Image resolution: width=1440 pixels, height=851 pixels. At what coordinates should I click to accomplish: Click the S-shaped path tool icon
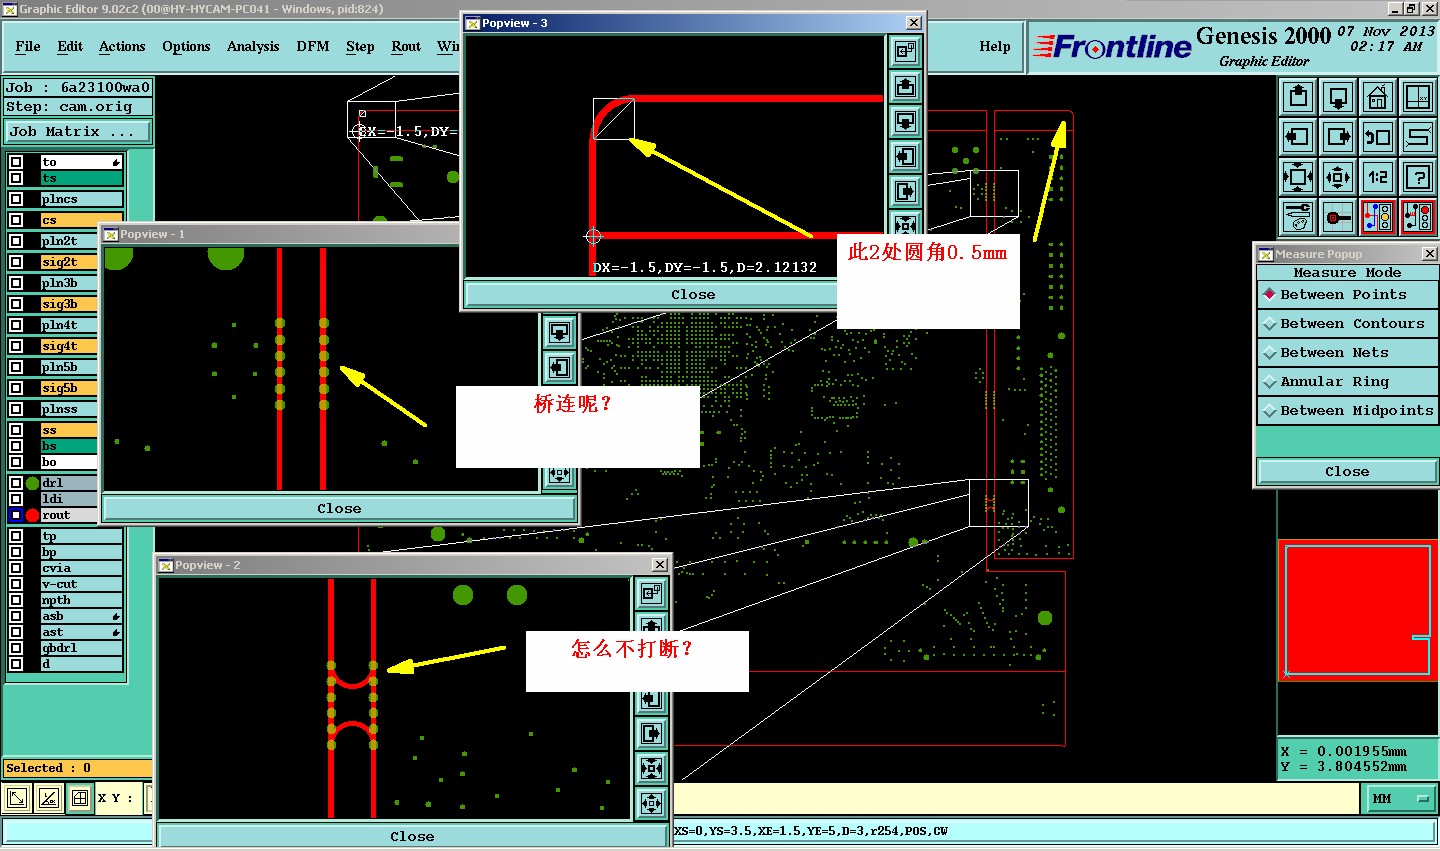(1418, 137)
